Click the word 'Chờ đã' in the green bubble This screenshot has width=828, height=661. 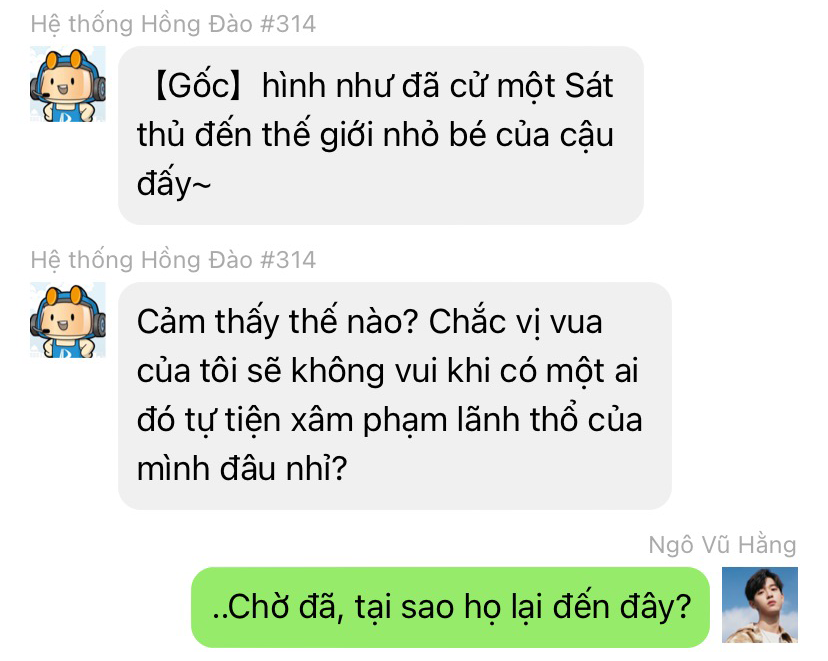tap(282, 607)
